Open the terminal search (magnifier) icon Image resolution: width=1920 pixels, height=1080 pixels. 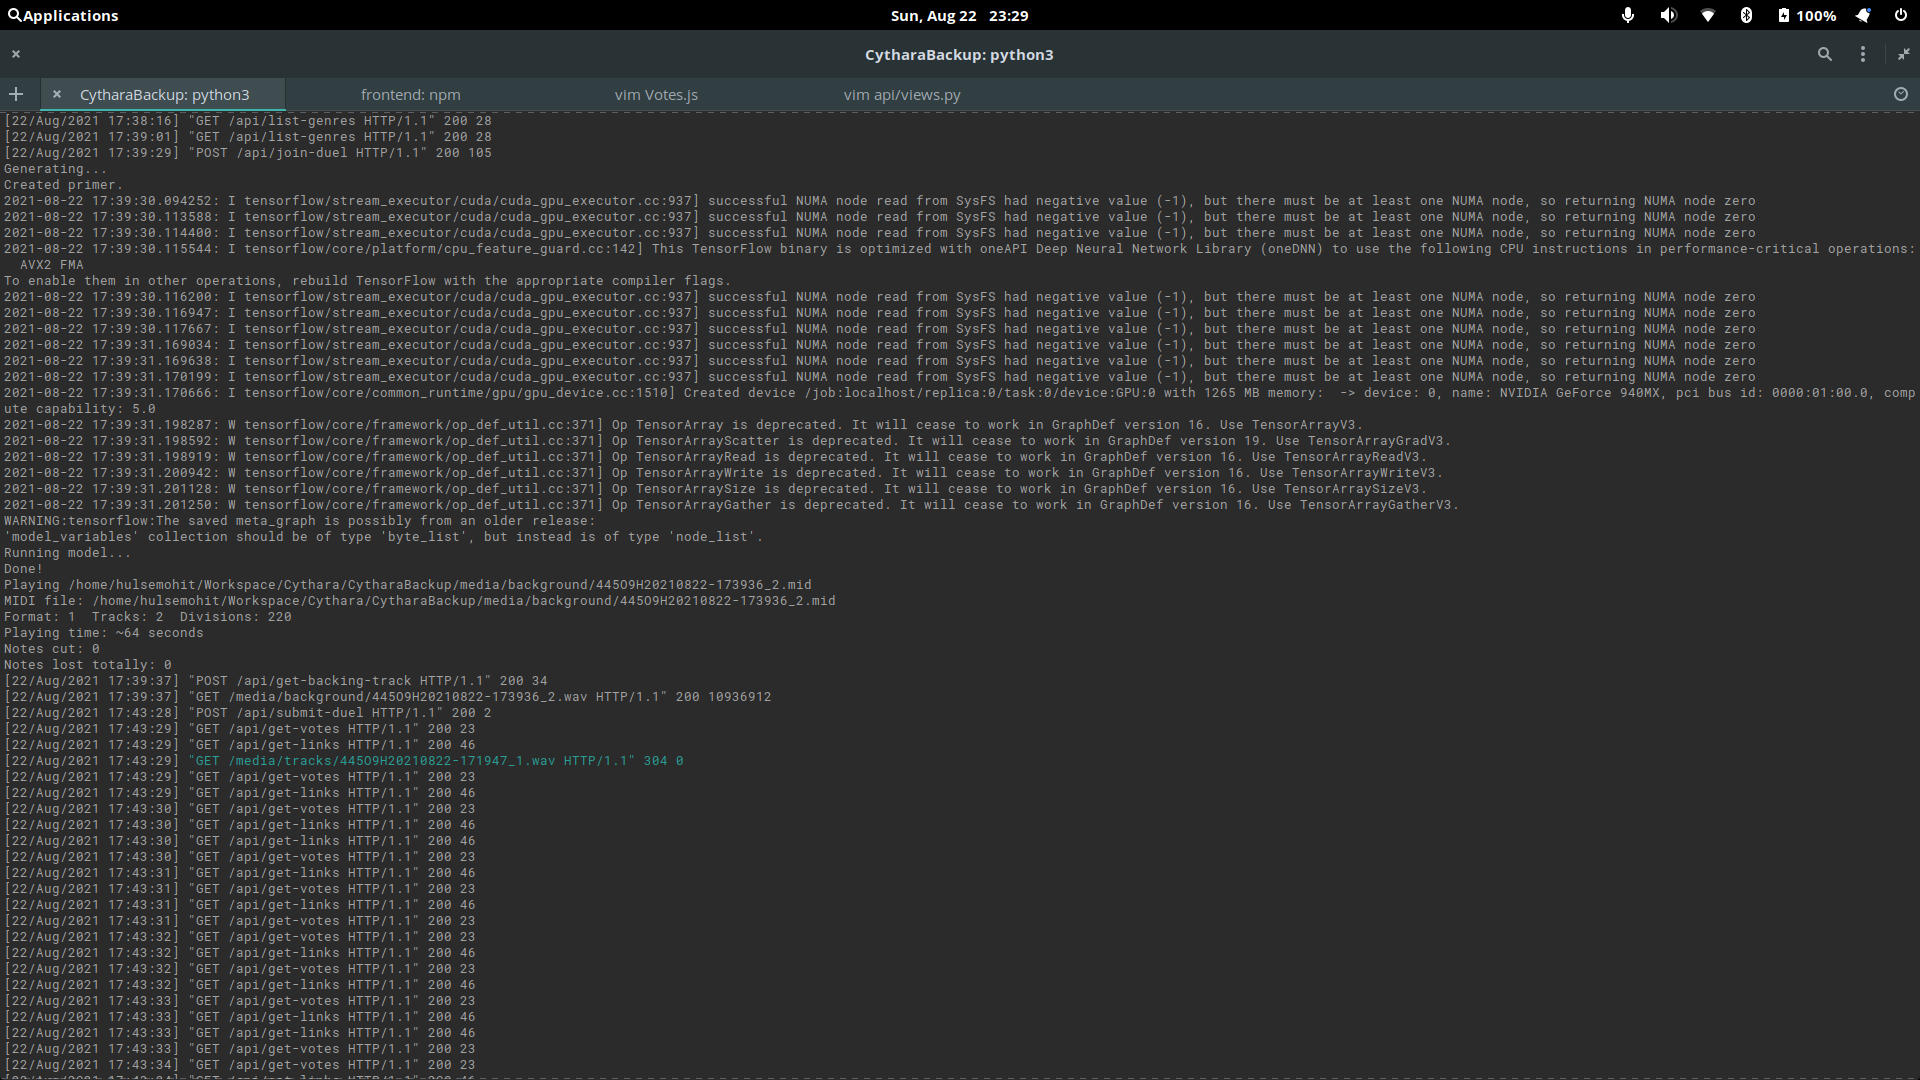1824,54
